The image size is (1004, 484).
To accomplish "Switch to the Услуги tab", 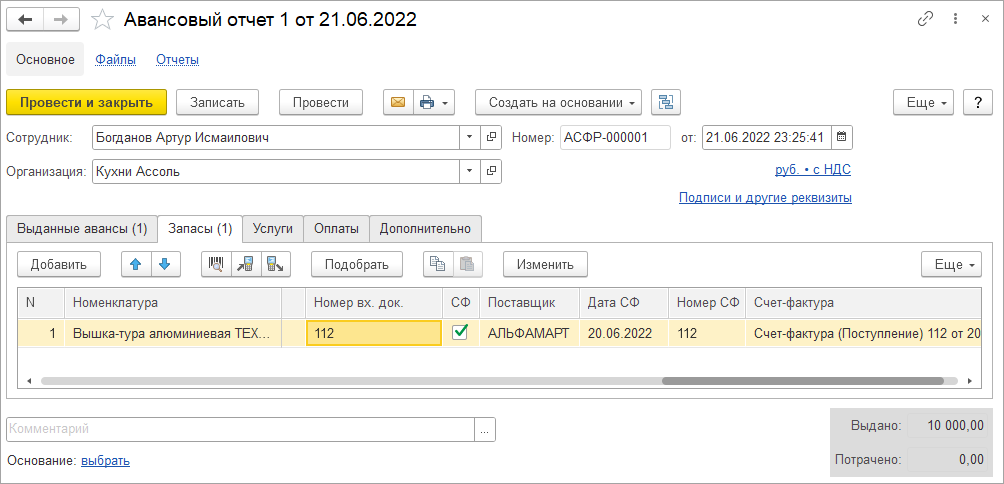I will coord(273,228).
